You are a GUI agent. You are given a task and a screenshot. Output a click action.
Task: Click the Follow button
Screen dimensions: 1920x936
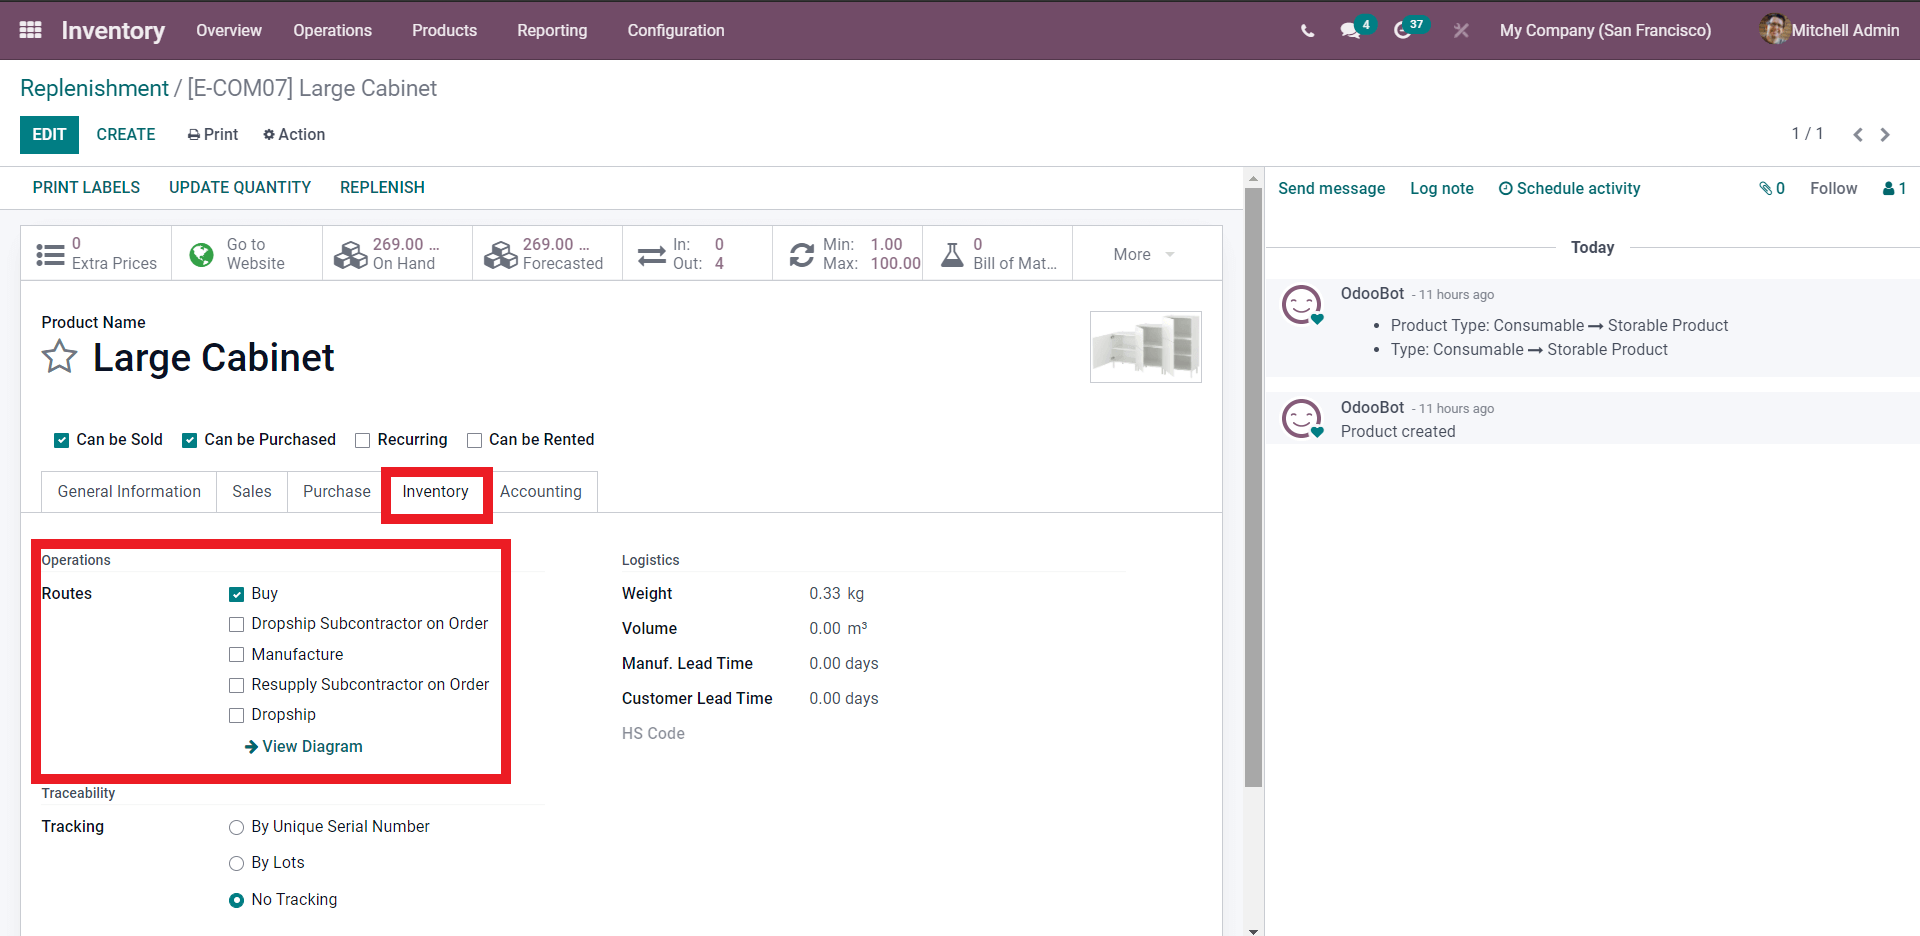pos(1833,188)
